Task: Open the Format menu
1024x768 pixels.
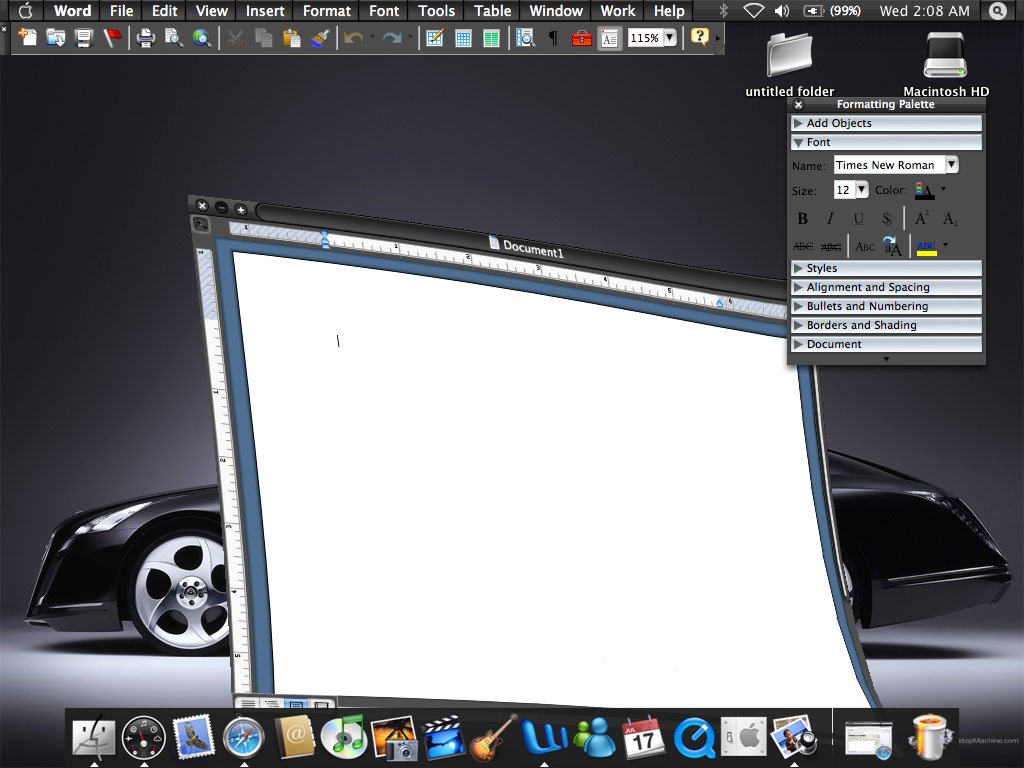Action: pyautogui.click(x=327, y=10)
